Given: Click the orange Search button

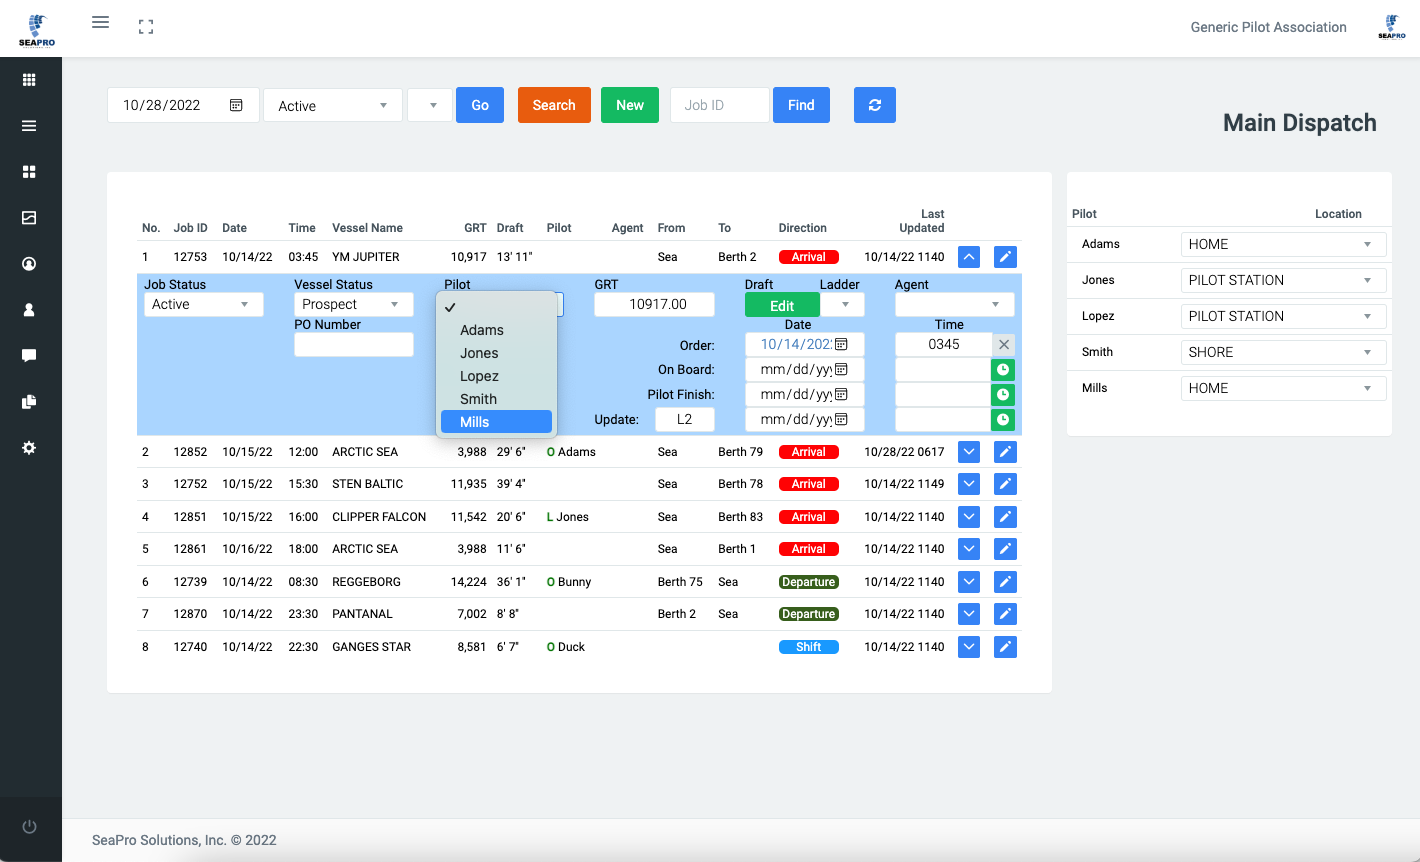Looking at the screenshot, I should (554, 105).
